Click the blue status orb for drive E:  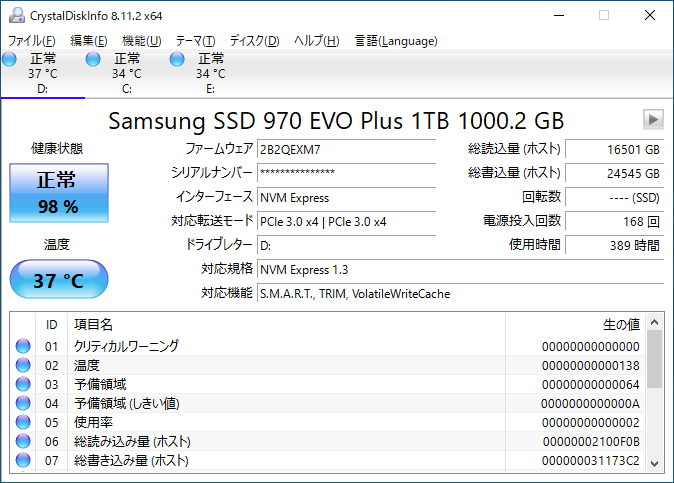click(x=177, y=59)
